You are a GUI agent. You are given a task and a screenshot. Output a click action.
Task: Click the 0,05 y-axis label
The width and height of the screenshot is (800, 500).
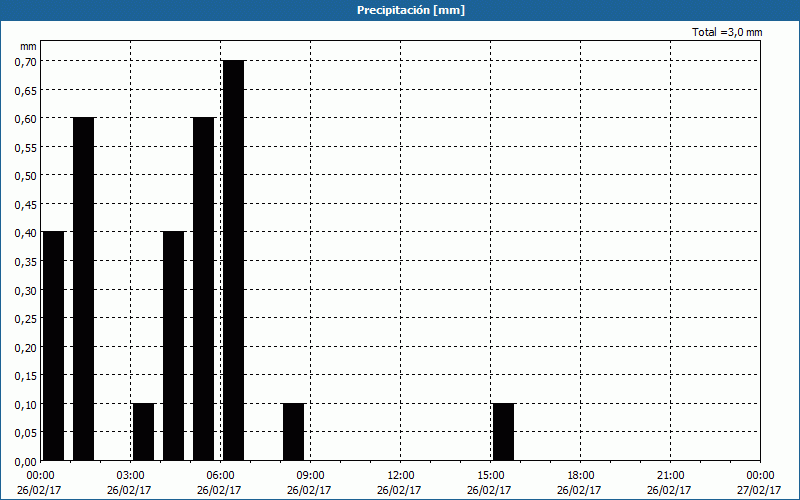coord(26,433)
